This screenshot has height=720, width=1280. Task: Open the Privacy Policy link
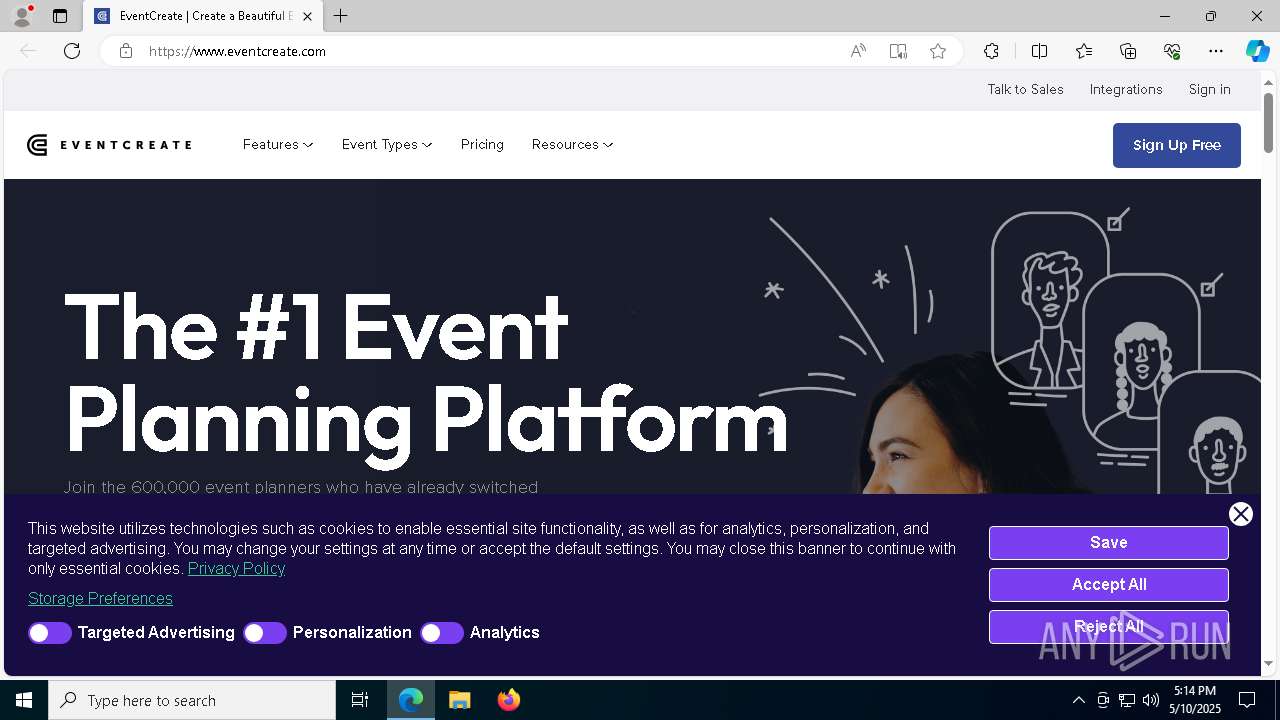(236, 568)
